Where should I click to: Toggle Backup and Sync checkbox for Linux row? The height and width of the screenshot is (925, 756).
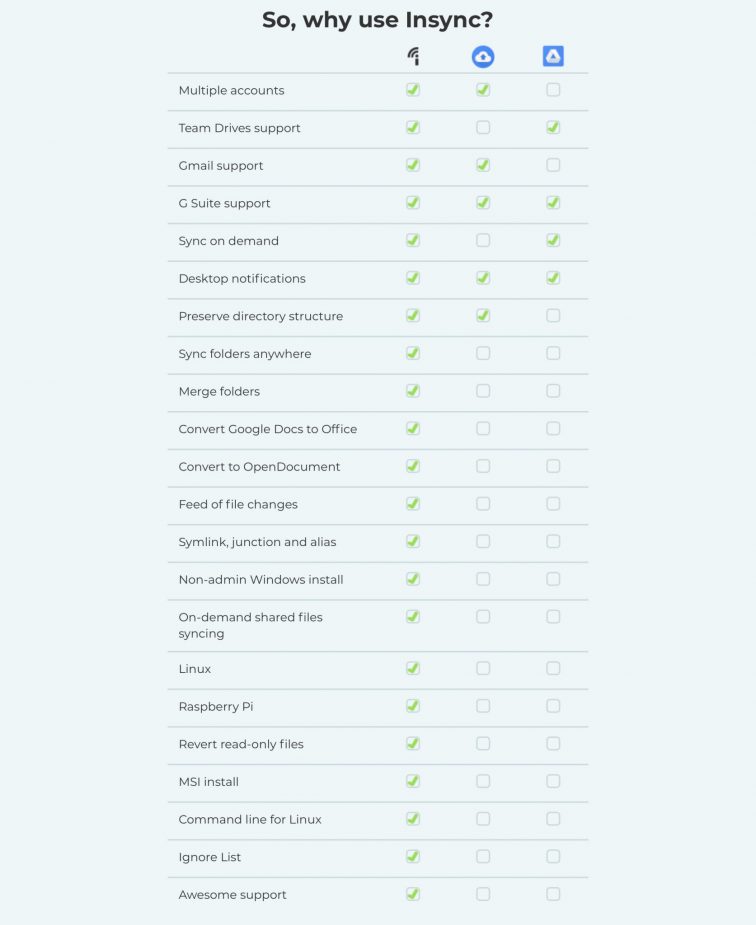pyautogui.click(x=483, y=668)
